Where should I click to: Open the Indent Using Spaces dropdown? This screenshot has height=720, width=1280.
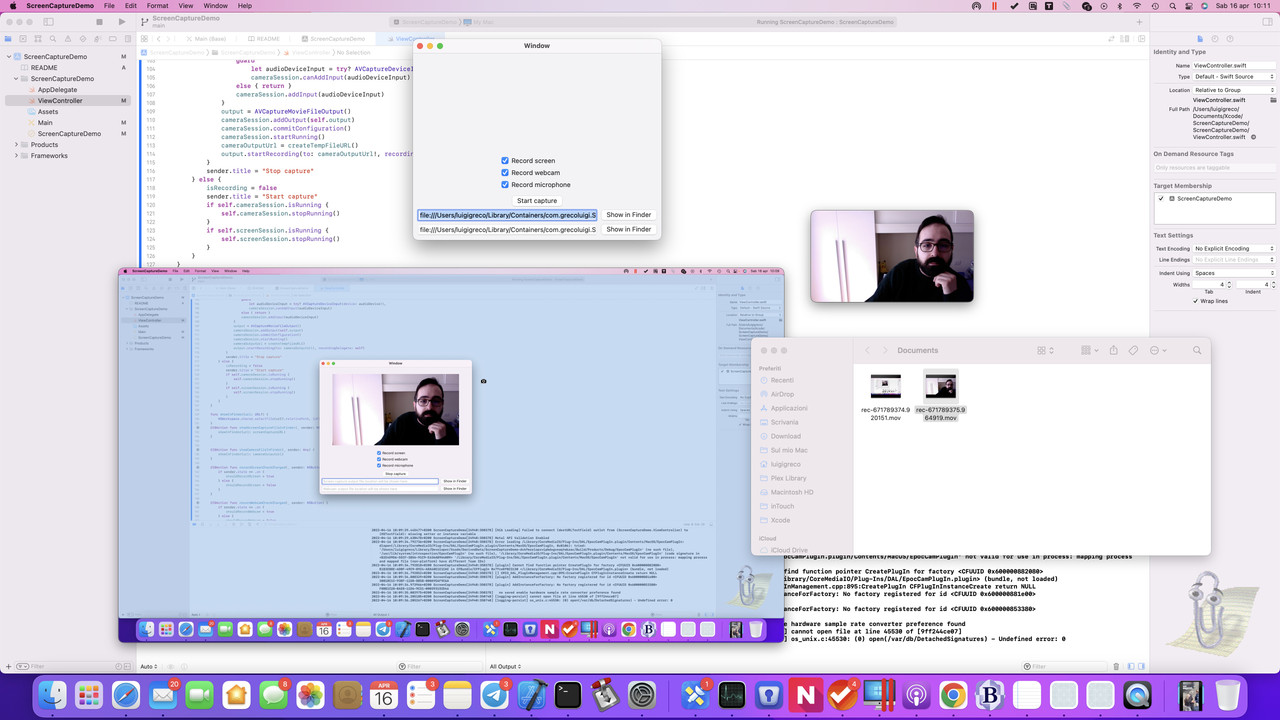(1234, 273)
